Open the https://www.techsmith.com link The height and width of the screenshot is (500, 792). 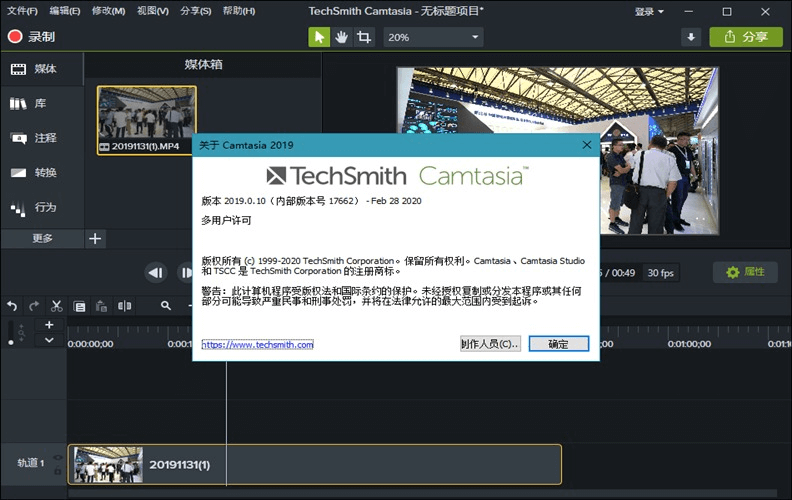click(258, 344)
